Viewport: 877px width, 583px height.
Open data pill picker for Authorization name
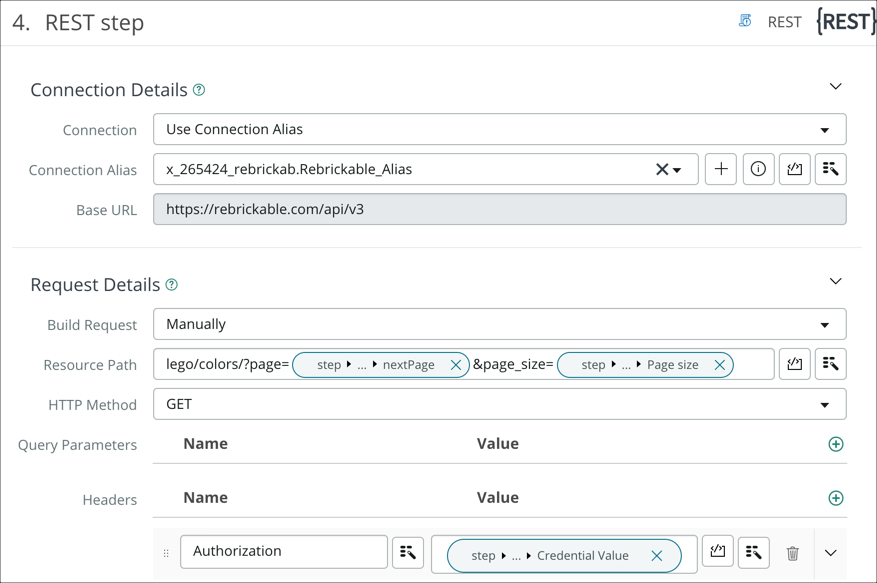(x=408, y=552)
